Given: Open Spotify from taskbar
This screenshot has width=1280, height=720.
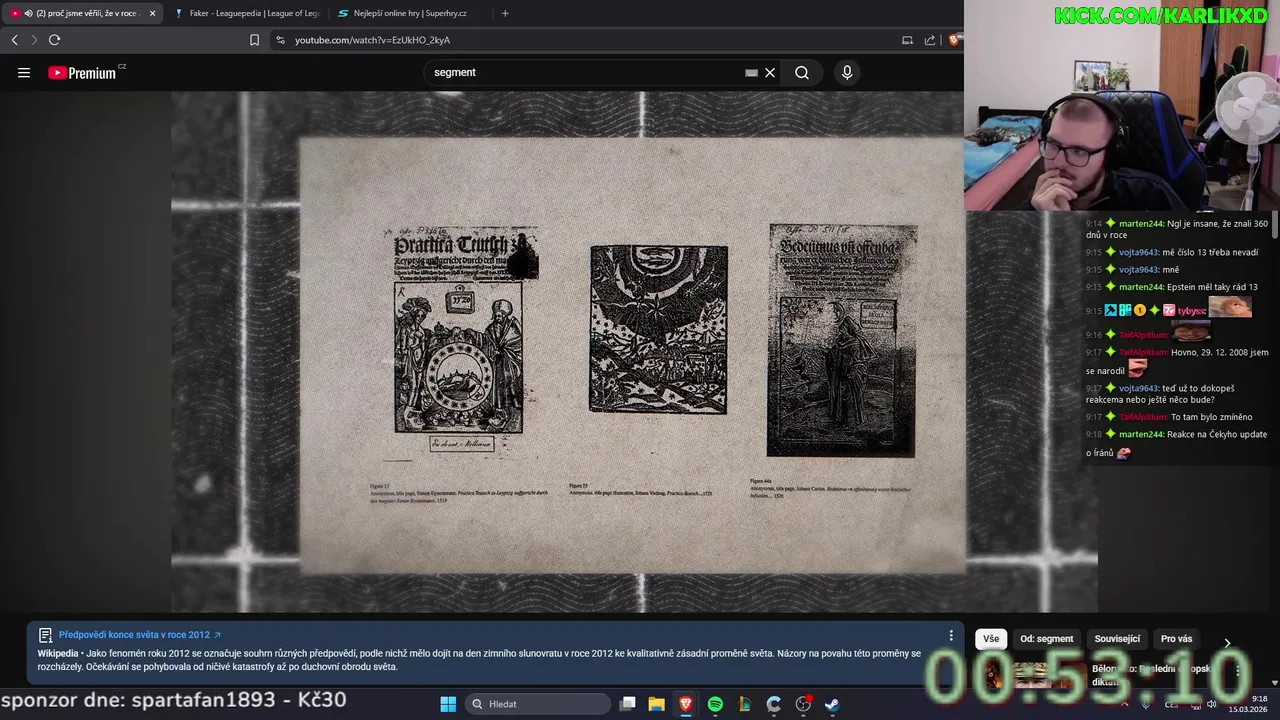Looking at the screenshot, I should [715, 704].
